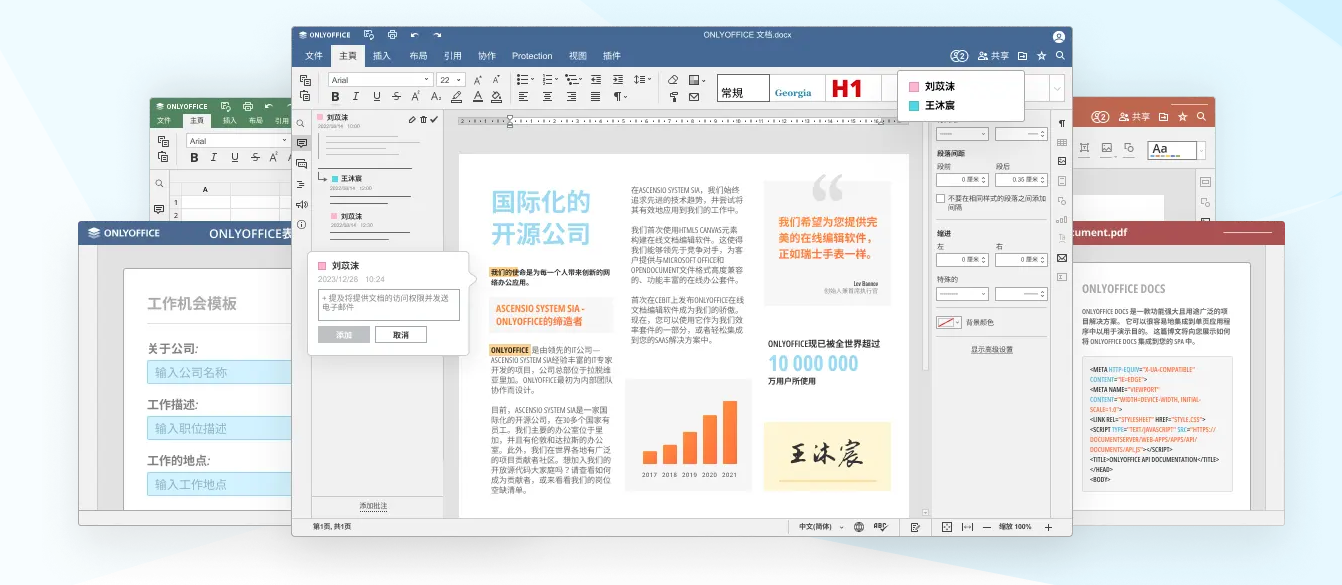Decrease paragraph indent
The height and width of the screenshot is (585, 1342).
596,80
